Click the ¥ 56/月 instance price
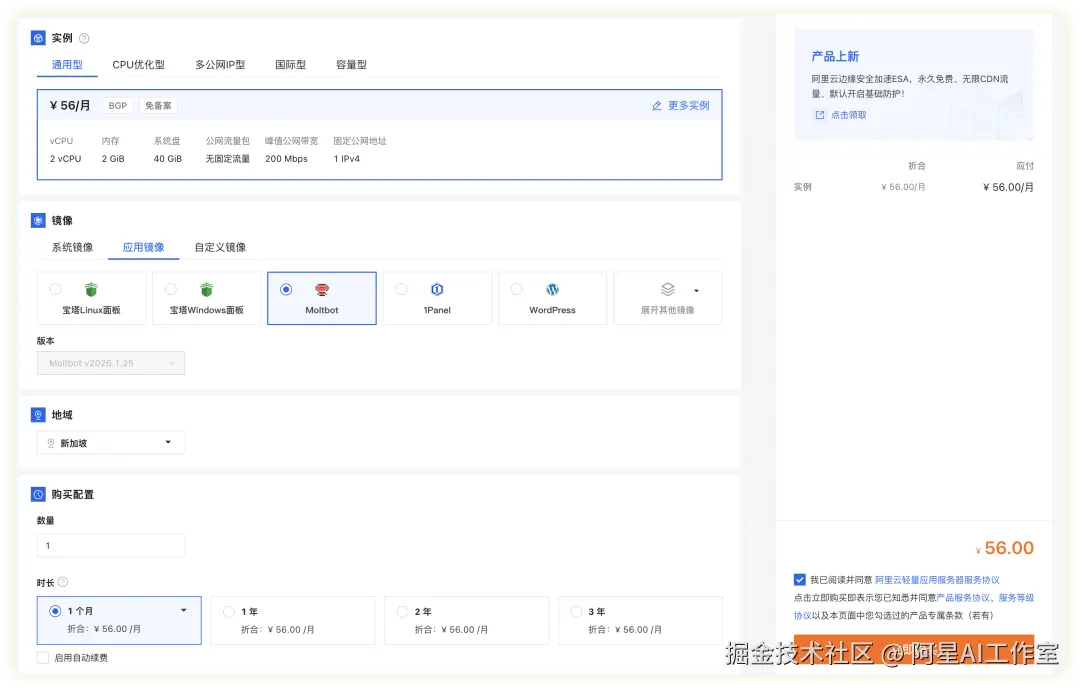This screenshot has height=688, width=1080. coord(70,105)
